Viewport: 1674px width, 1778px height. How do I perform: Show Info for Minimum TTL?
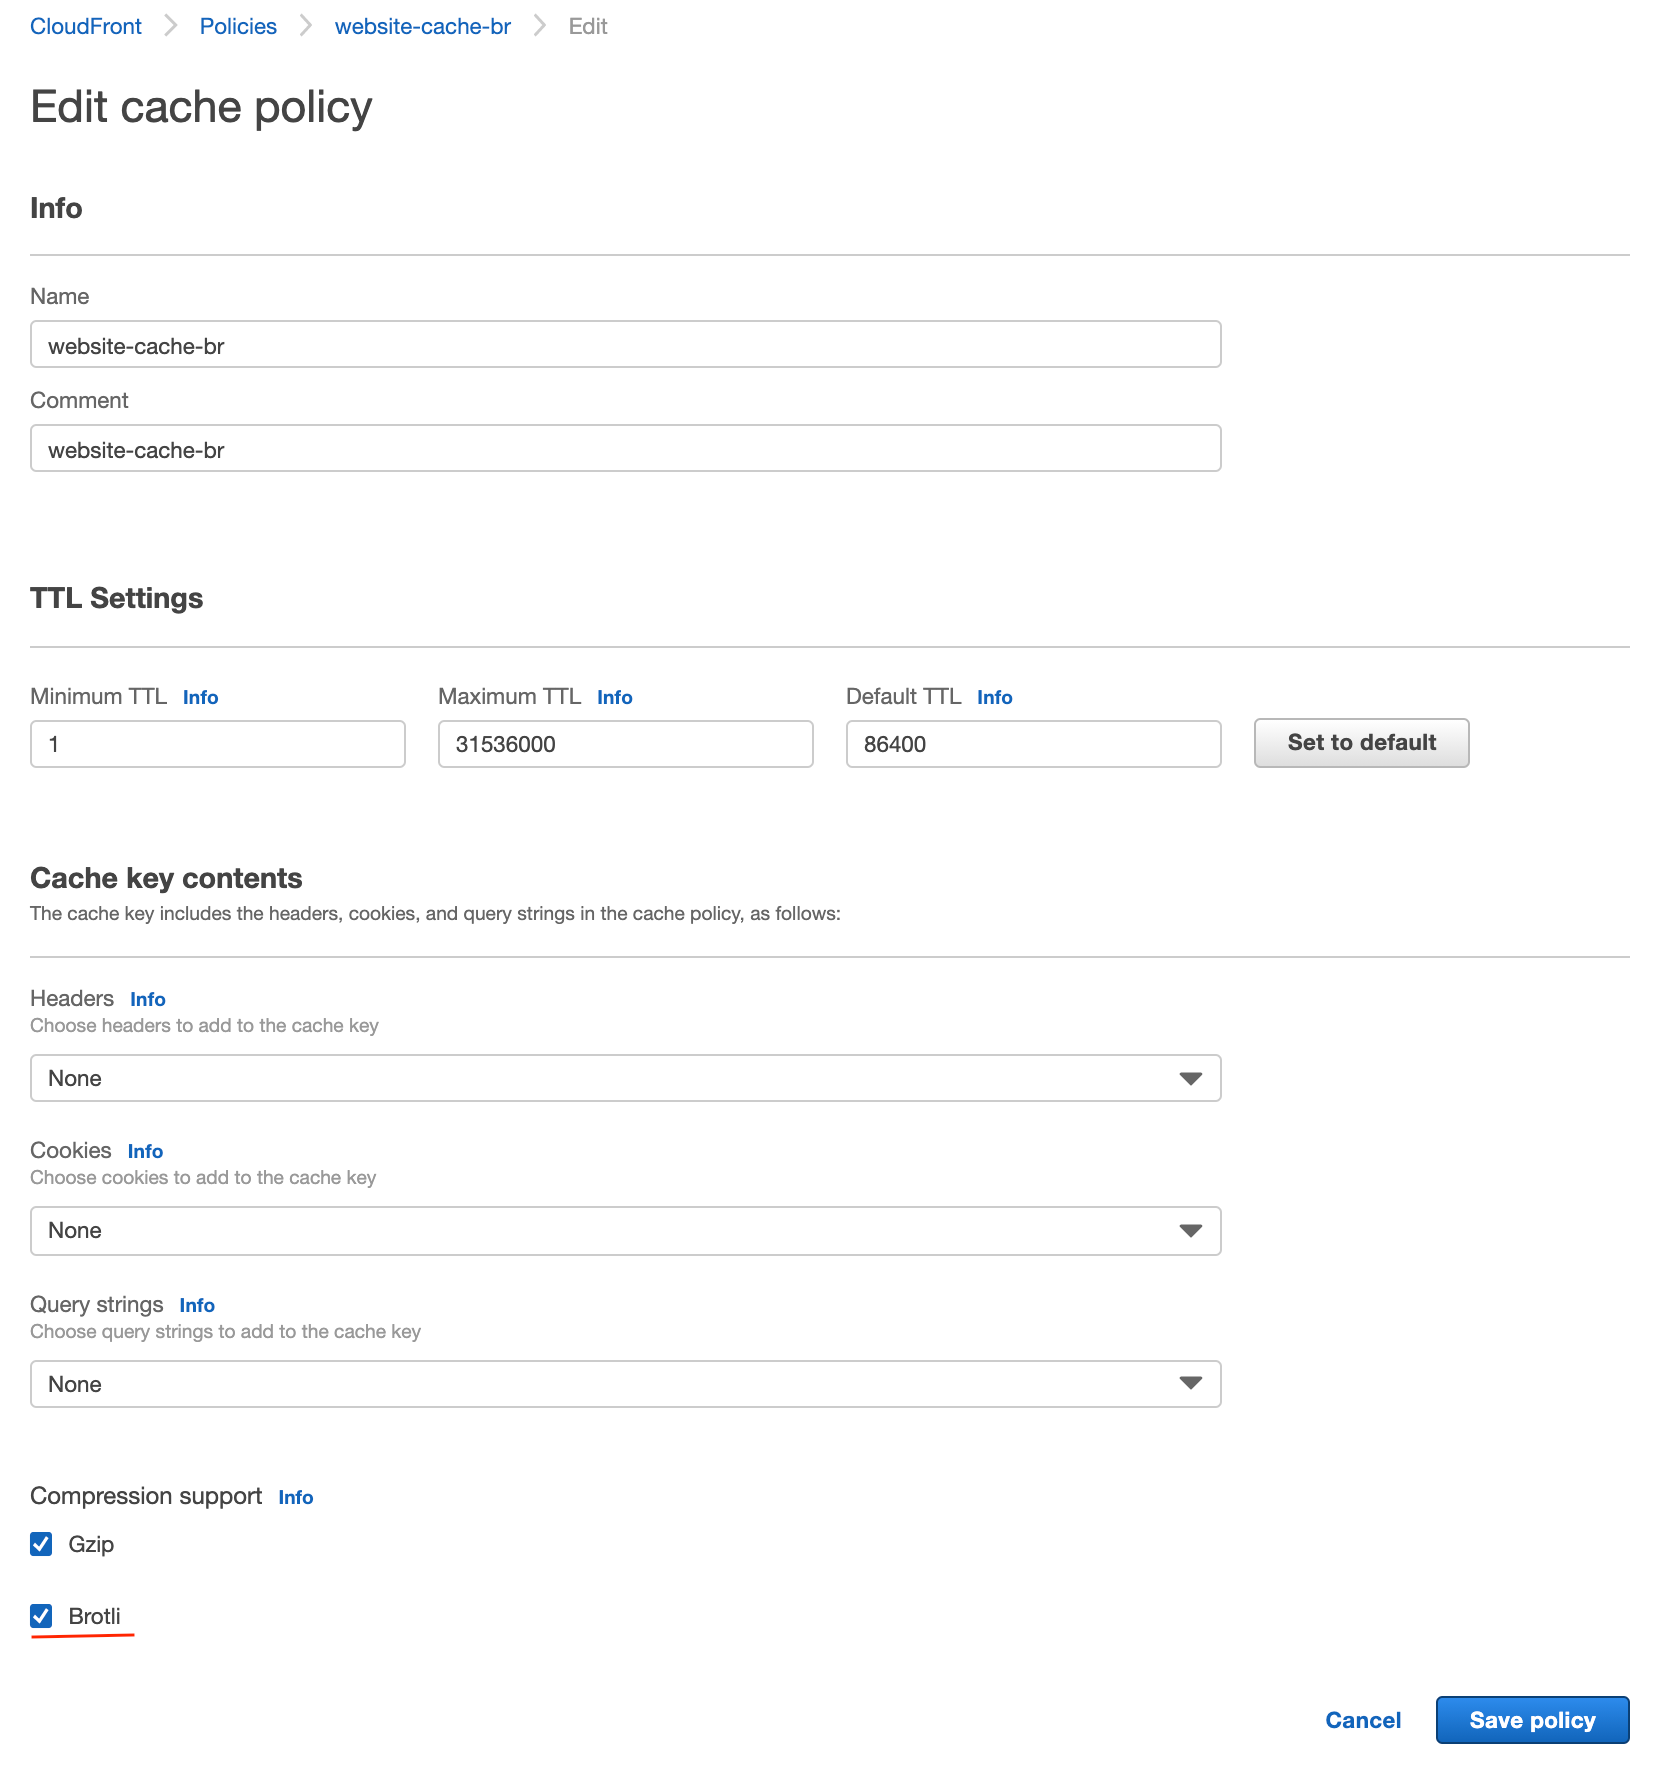point(200,697)
